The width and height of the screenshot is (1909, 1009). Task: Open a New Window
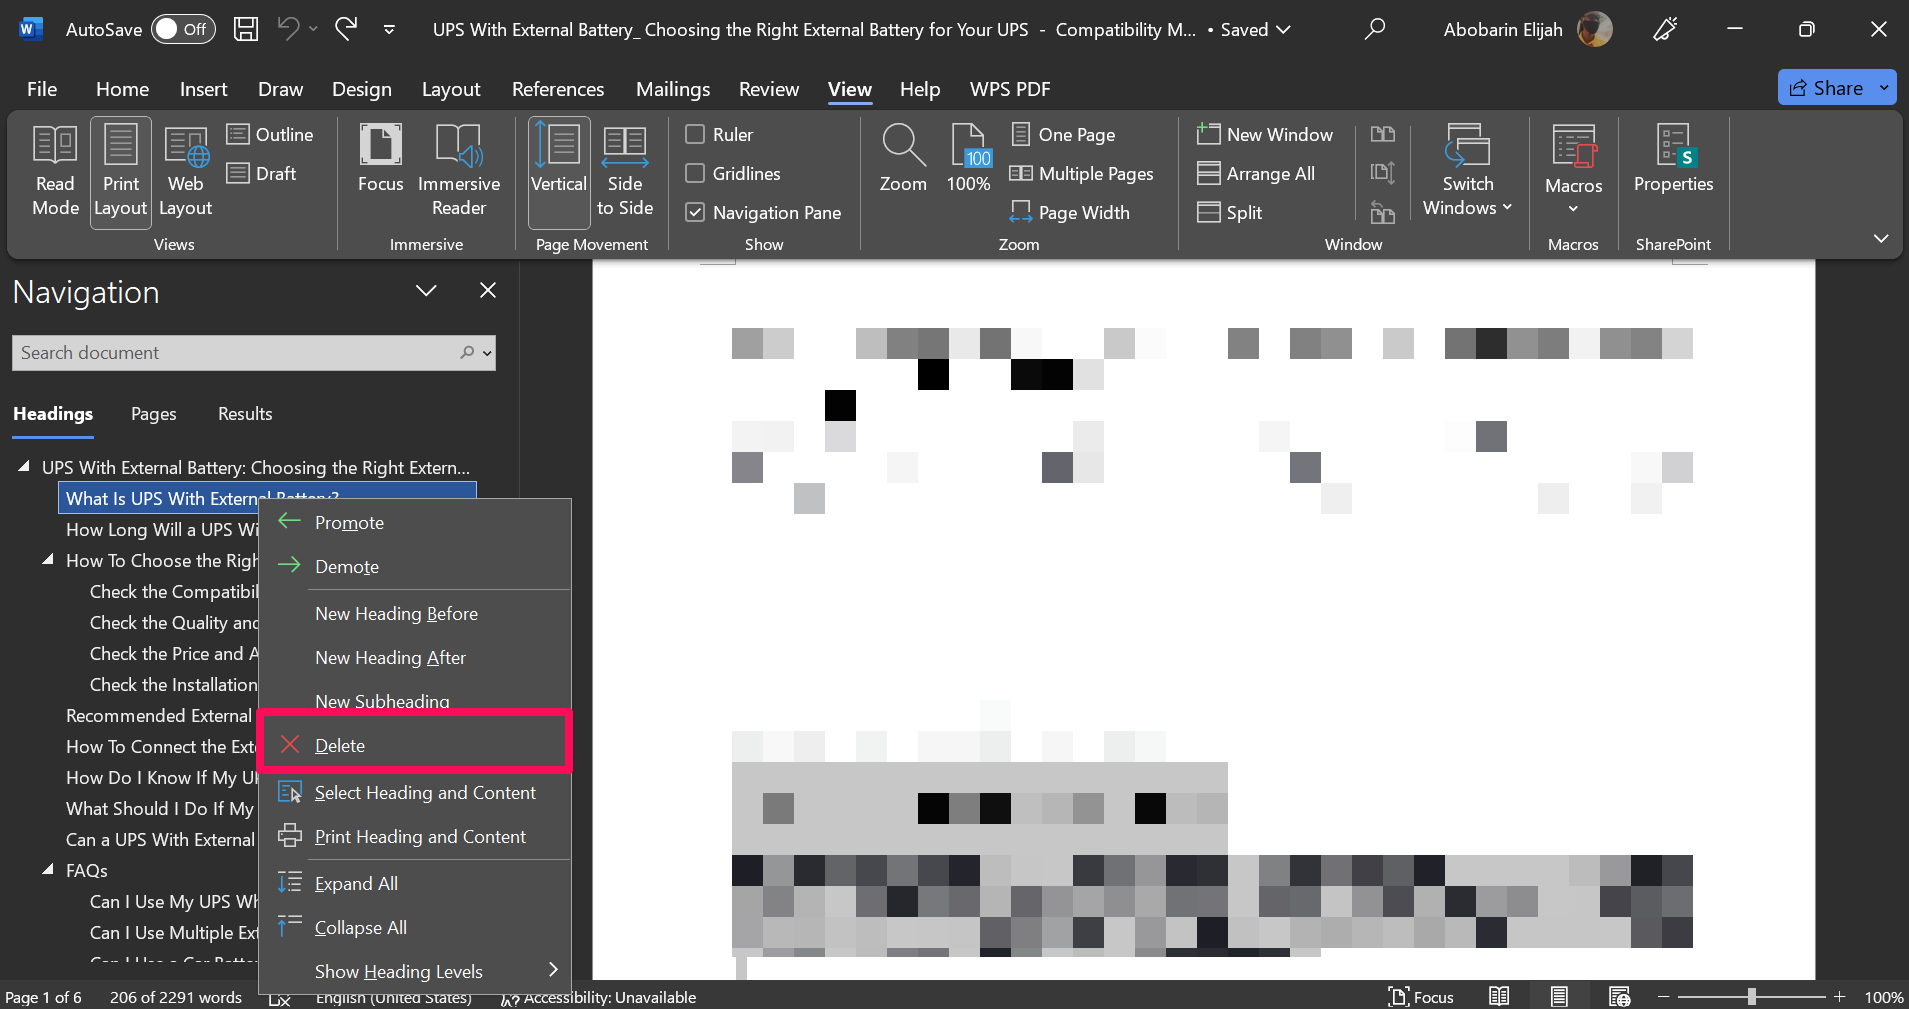(x=1265, y=134)
